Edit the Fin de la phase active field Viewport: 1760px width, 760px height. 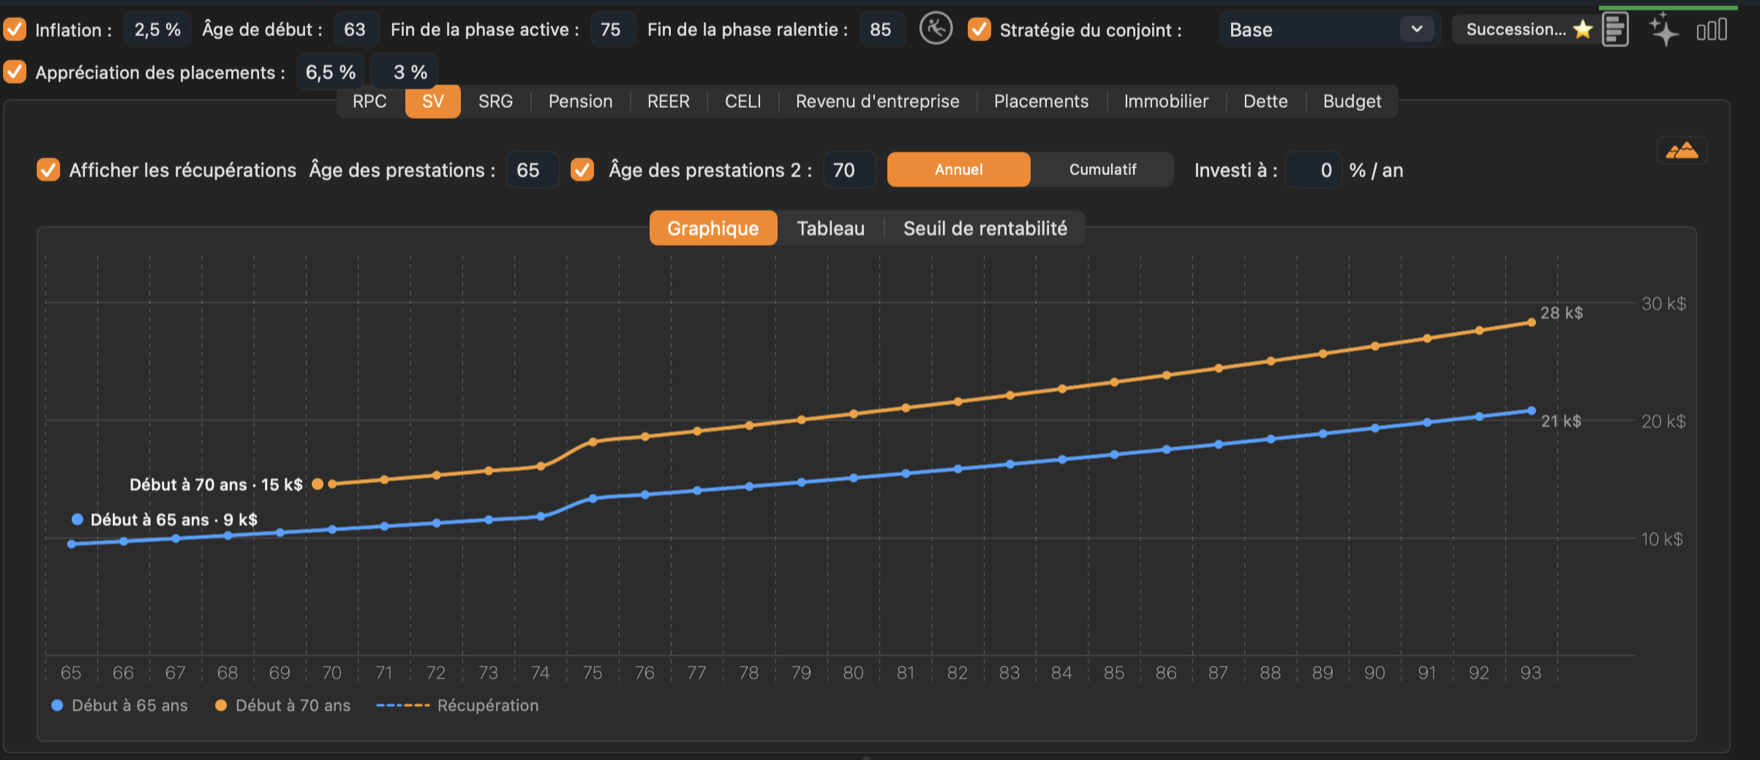pos(611,29)
